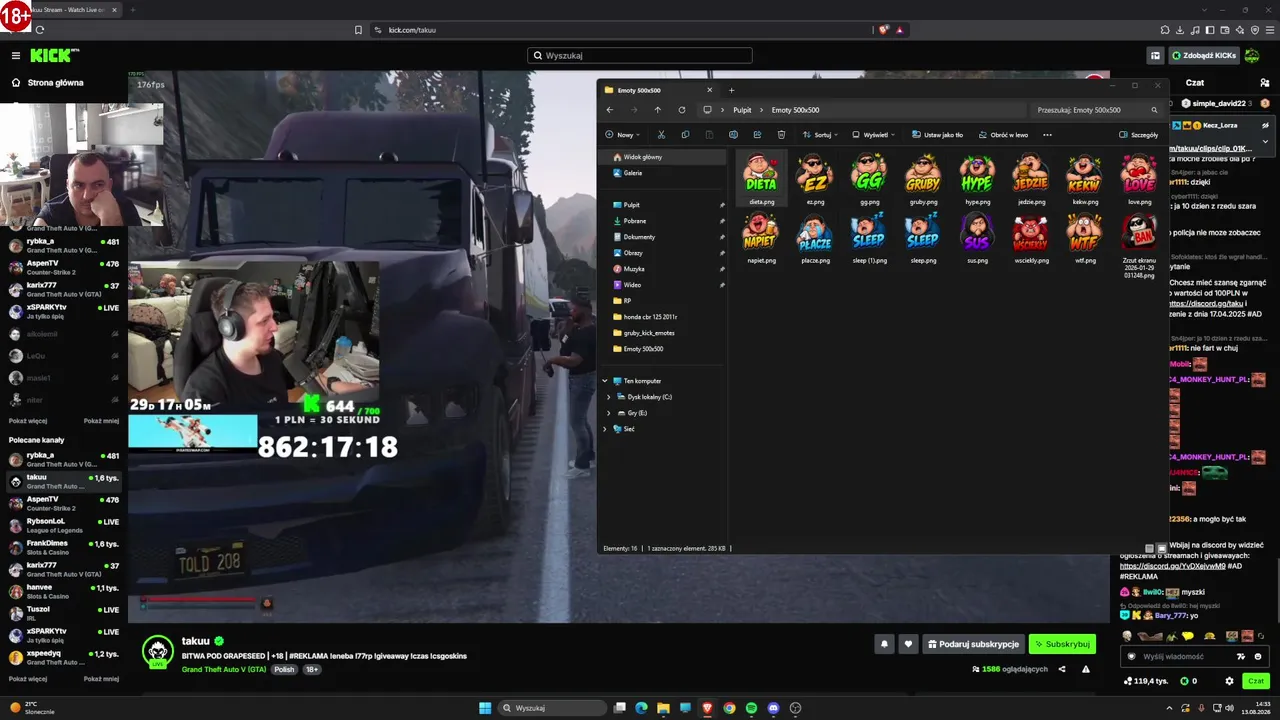The height and width of the screenshot is (720, 1280).
Task: Open FrankDimes channel in recommended list
Action: click(x=64, y=547)
